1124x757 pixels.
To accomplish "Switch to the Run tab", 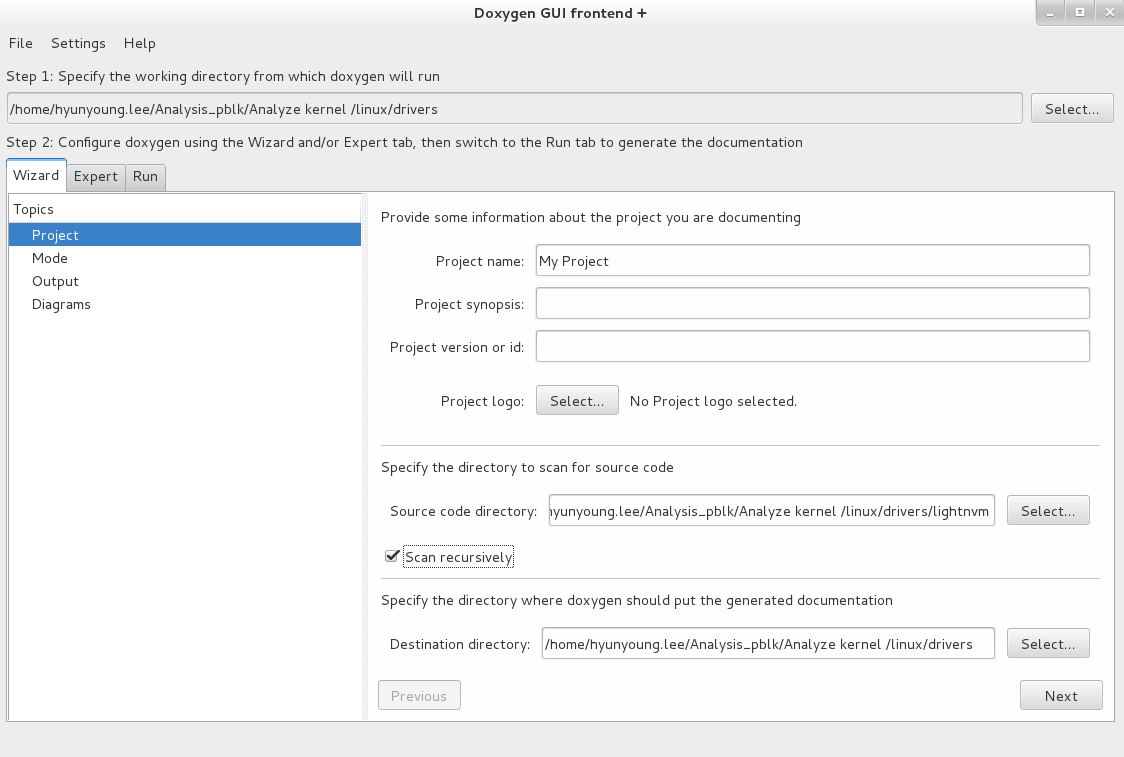I will (144, 176).
